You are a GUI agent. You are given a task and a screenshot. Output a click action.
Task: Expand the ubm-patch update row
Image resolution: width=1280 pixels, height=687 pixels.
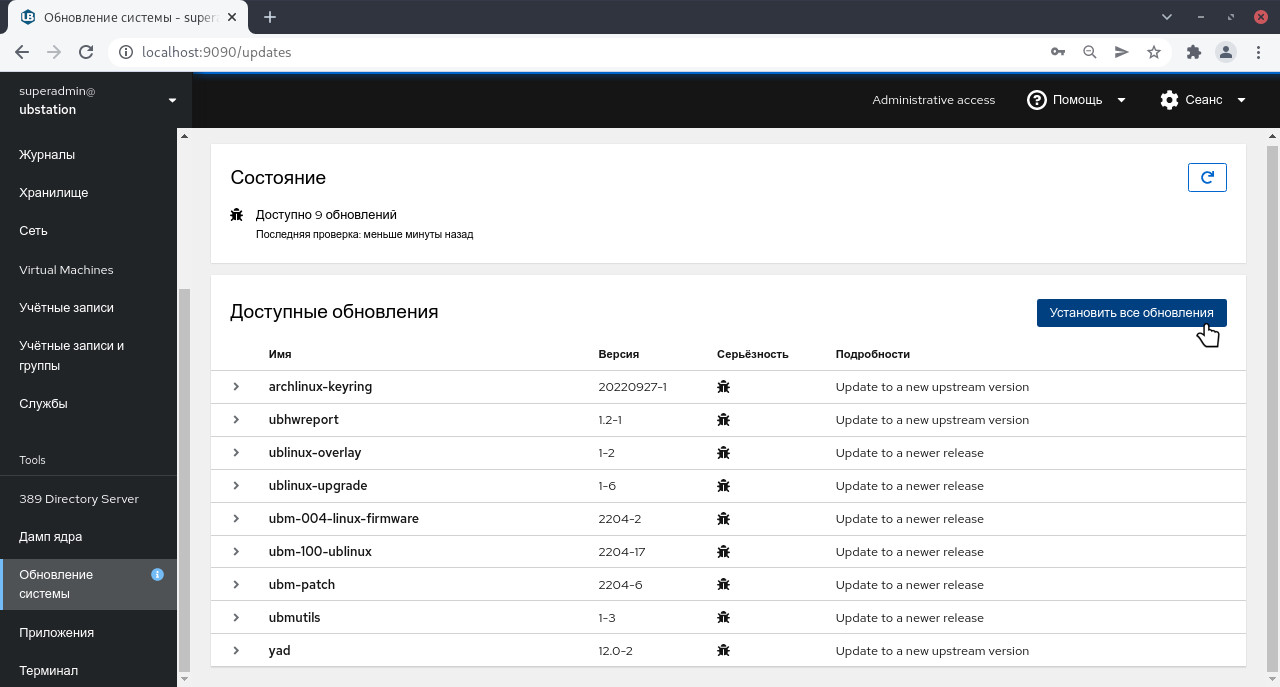237,585
